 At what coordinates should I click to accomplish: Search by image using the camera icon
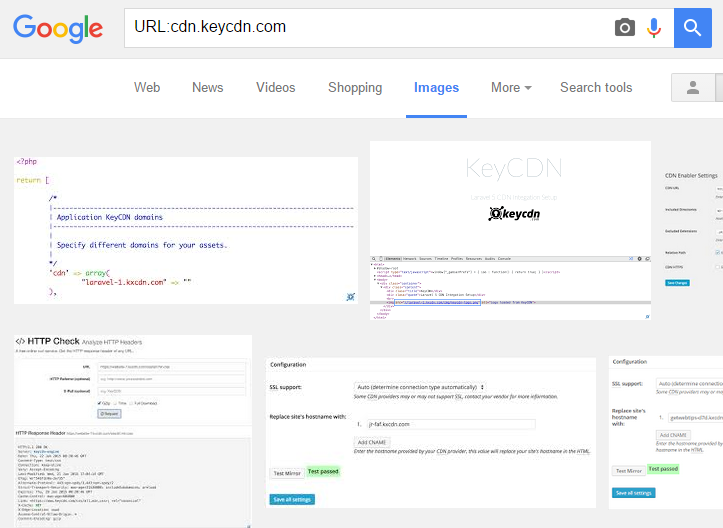625,28
